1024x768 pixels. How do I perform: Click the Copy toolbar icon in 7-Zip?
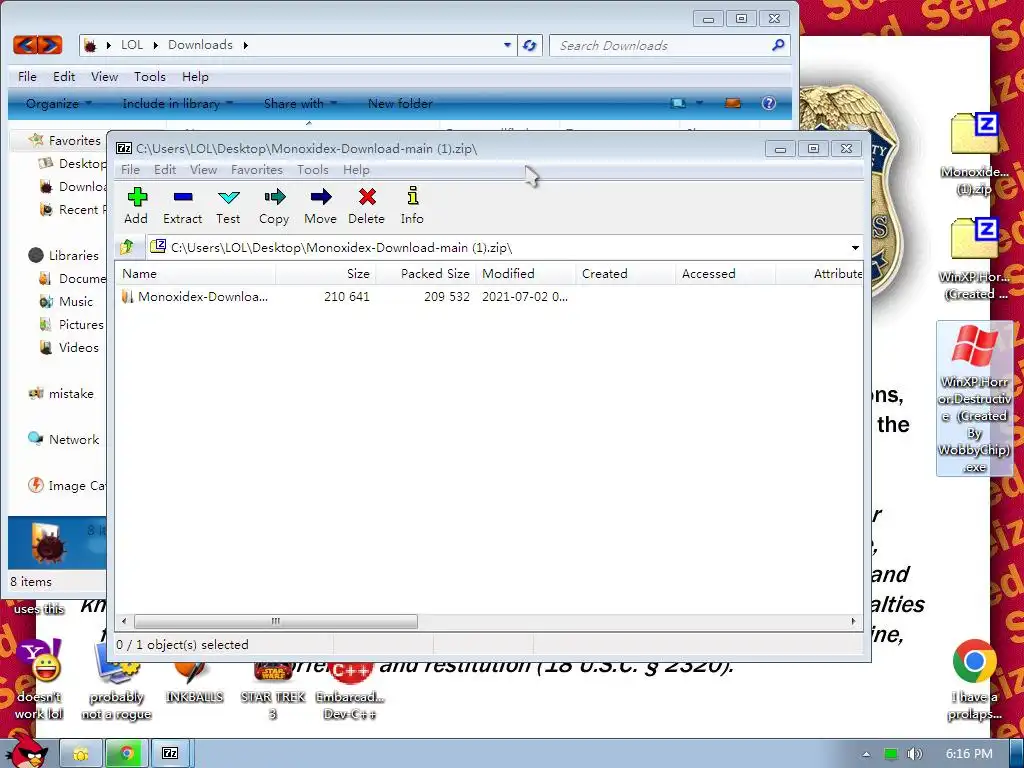point(274,206)
